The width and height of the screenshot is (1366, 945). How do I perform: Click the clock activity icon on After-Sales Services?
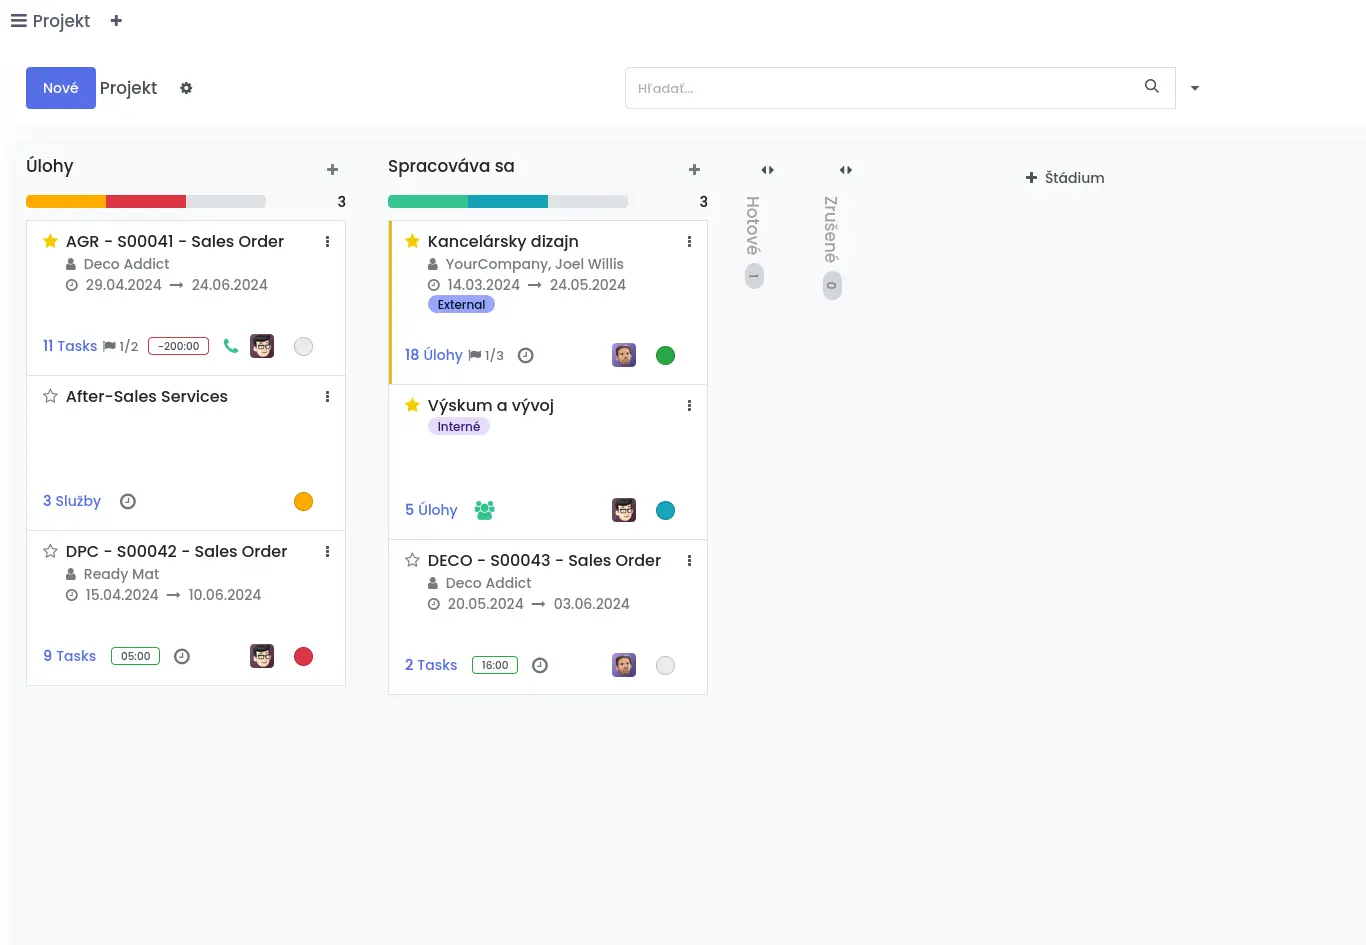coord(128,501)
